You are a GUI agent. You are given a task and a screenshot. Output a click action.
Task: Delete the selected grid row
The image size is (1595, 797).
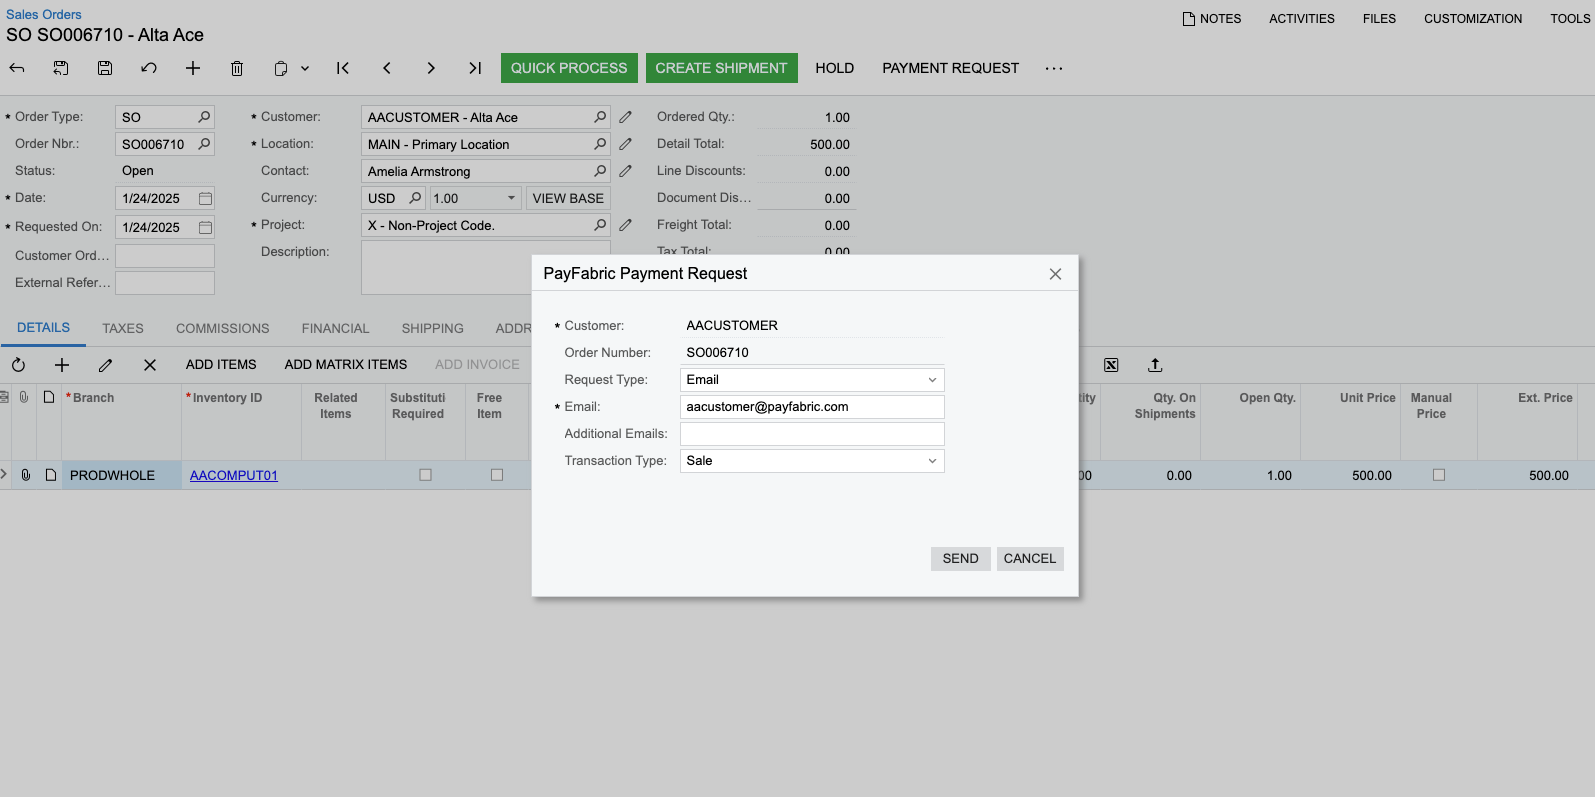click(150, 365)
